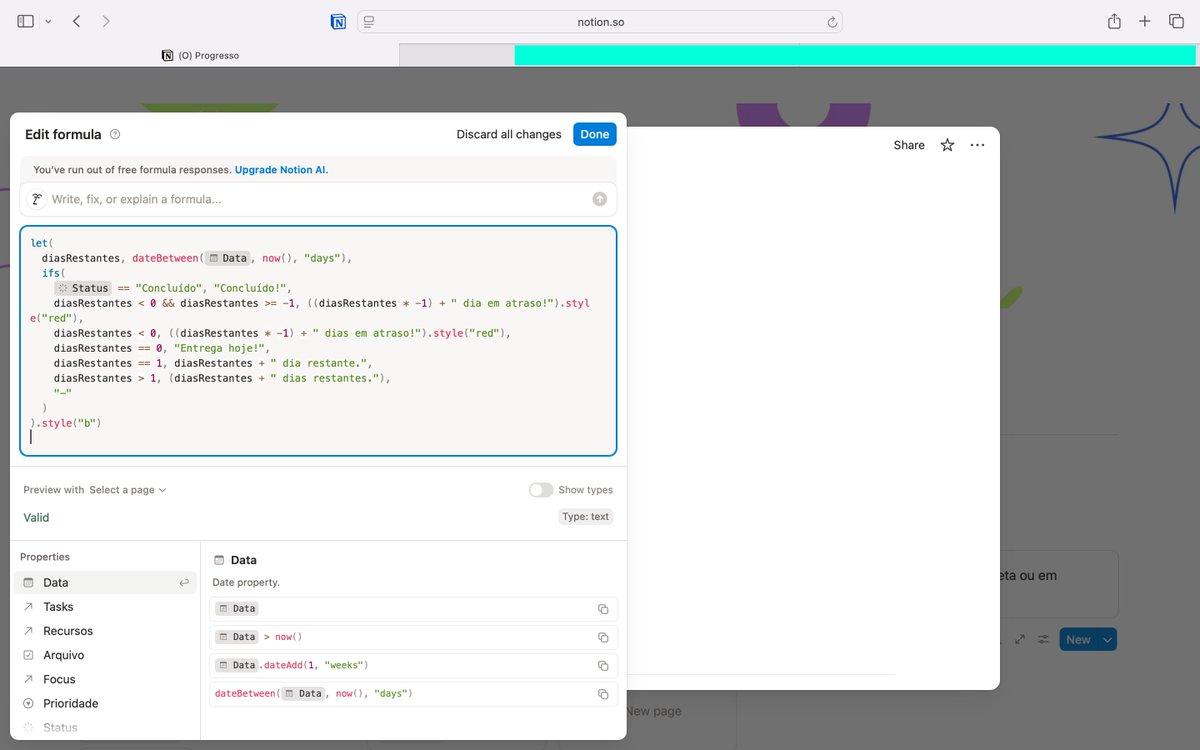The height and width of the screenshot is (750, 1200).
Task: Switch to the (O) Progresso tab
Action: pos(200,56)
